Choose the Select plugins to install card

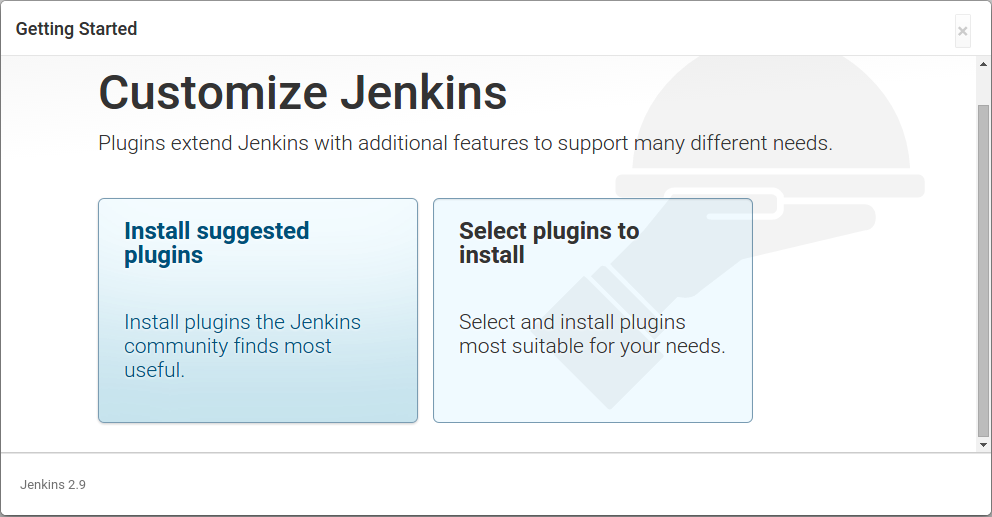pyautogui.click(x=593, y=310)
